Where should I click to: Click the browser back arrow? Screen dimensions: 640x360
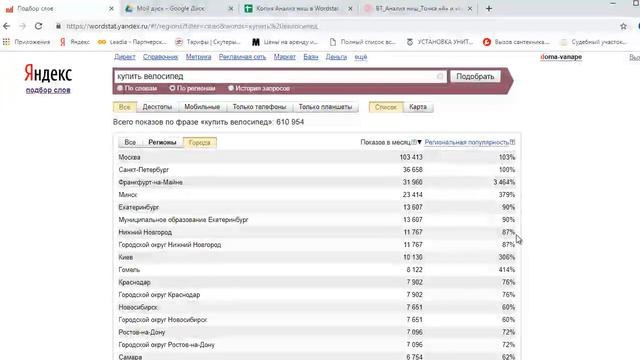point(7,26)
